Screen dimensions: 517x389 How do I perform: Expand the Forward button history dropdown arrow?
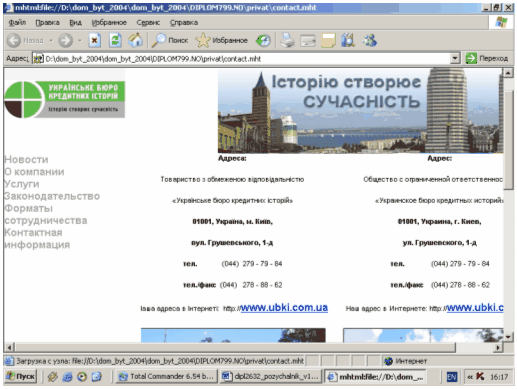click(80, 40)
